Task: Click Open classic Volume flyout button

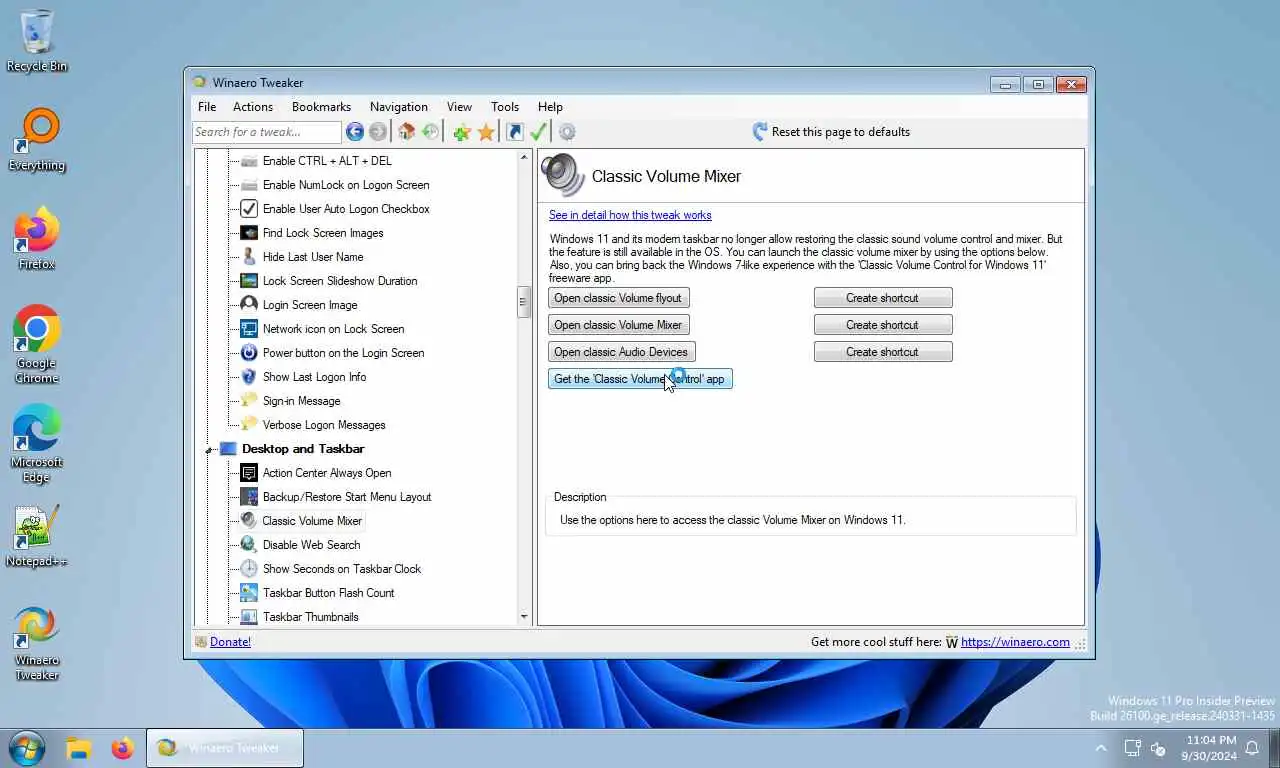Action: pyautogui.click(x=618, y=298)
